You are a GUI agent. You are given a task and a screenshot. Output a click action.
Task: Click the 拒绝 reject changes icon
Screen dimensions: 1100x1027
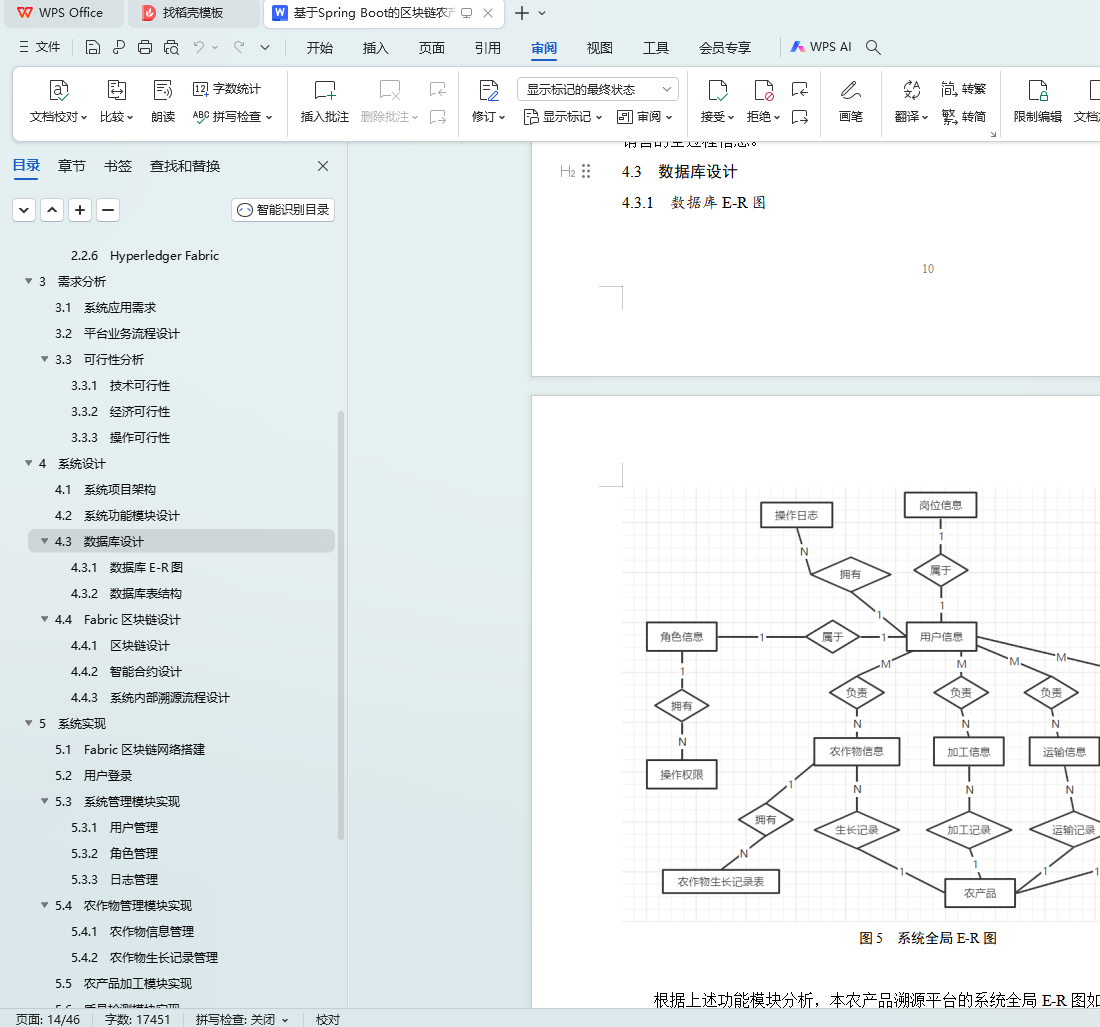click(763, 102)
